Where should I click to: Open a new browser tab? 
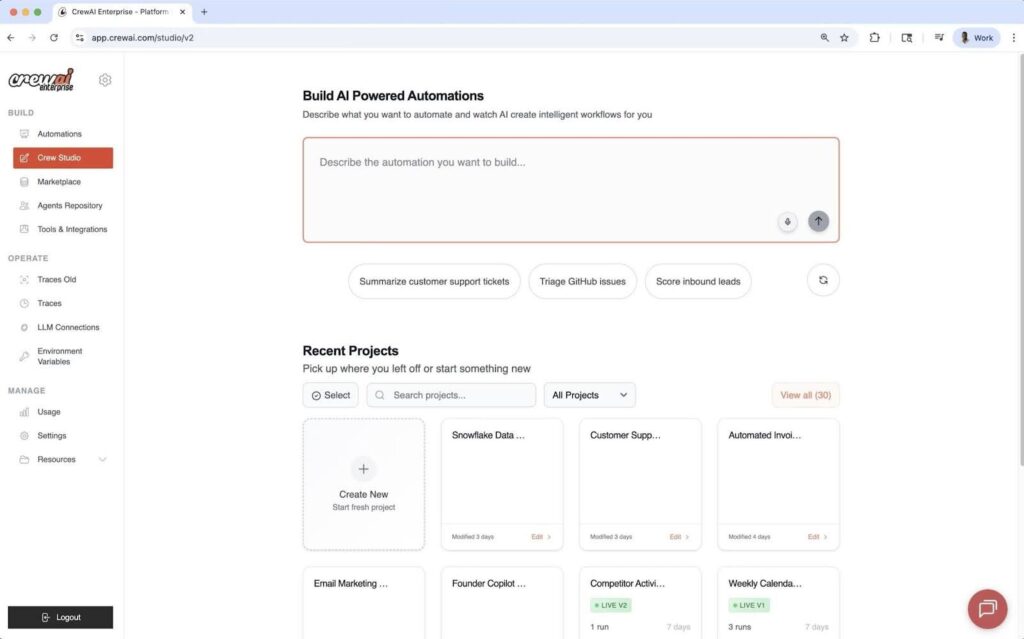204,12
